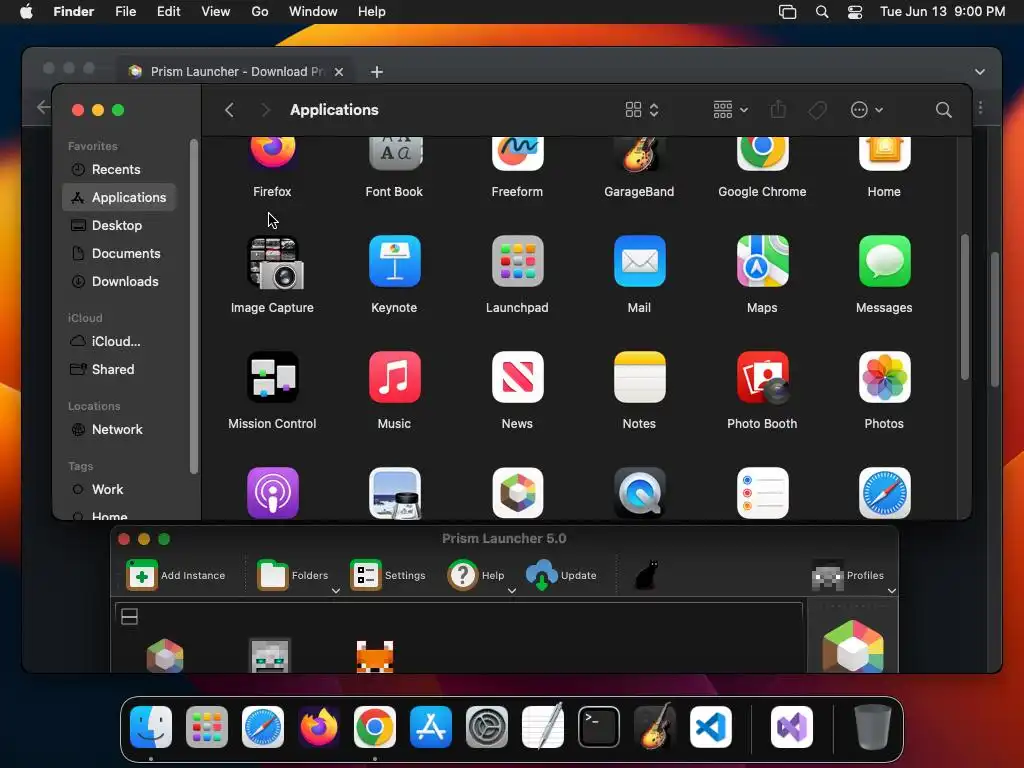Select the Podcasts app icon
The height and width of the screenshot is (768, 1024).
(x=272, y=493)
